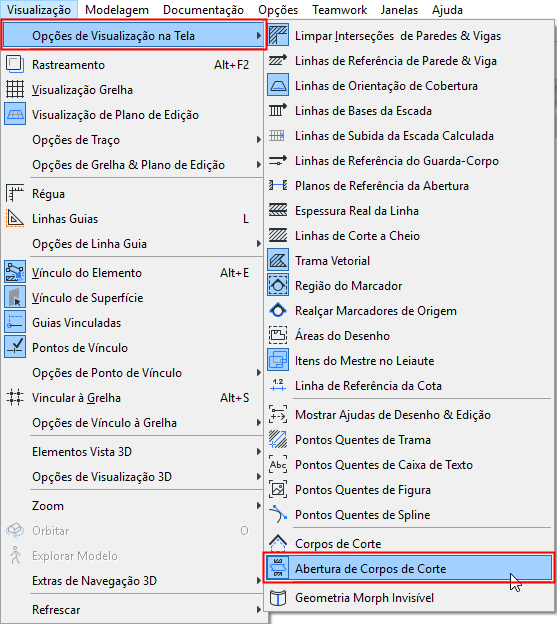Click the Espessura Real da Linha icon
Image resolution: width=557 pixels, height=624 pixels.
click(278, 210)
